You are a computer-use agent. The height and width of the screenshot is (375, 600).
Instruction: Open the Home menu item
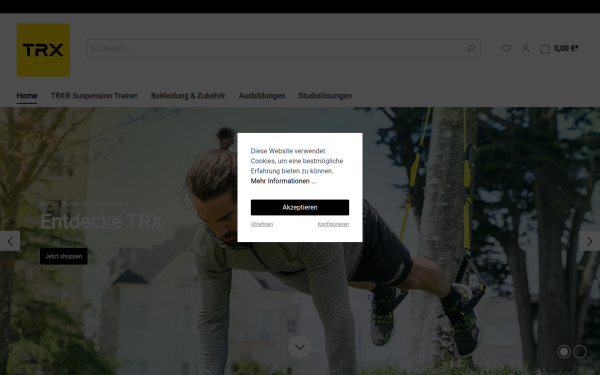(27, 96)
